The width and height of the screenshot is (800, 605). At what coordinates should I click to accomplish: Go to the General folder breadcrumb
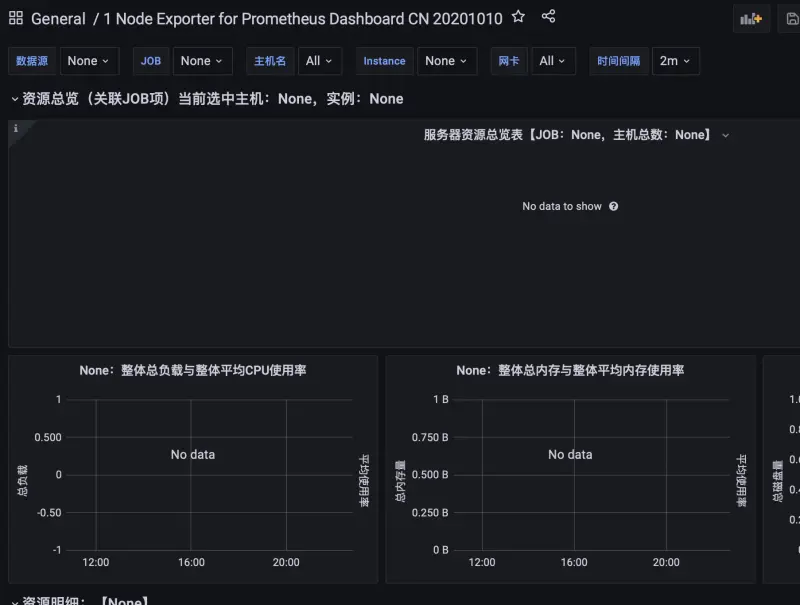click(58, 18)
